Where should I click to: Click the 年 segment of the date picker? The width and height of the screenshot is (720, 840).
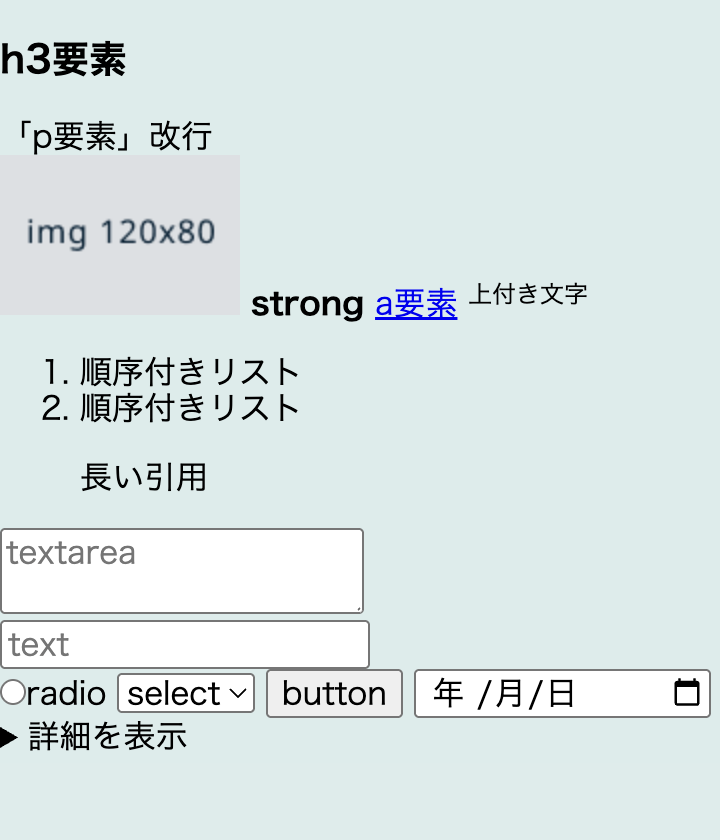coord(447,693)
